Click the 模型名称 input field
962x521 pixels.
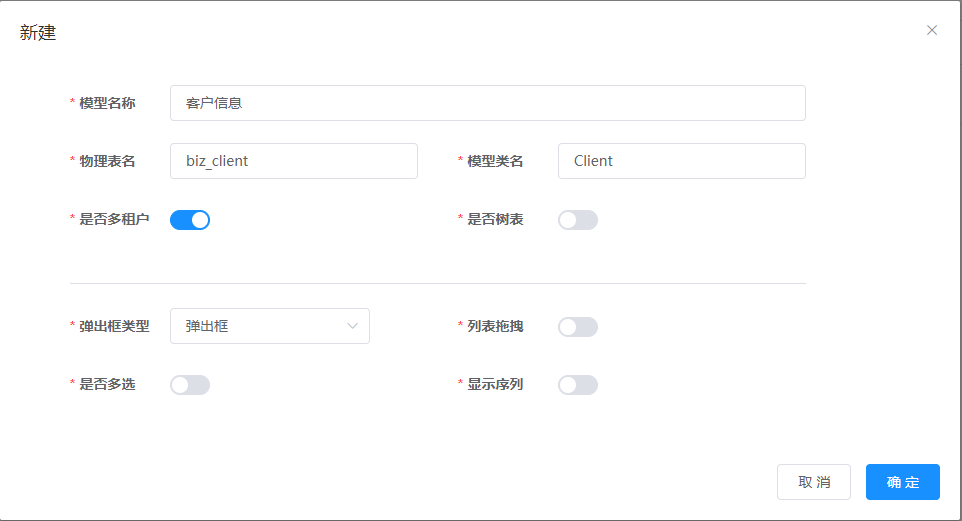pos(487,103)
